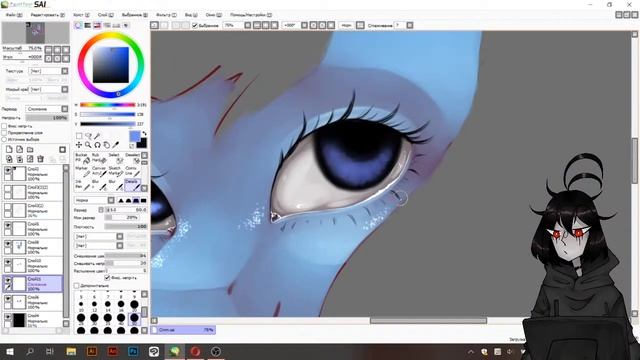Select the rotate view tool
Screen dimensions: 640x360
pyautogui.click(x=98, y=145)
